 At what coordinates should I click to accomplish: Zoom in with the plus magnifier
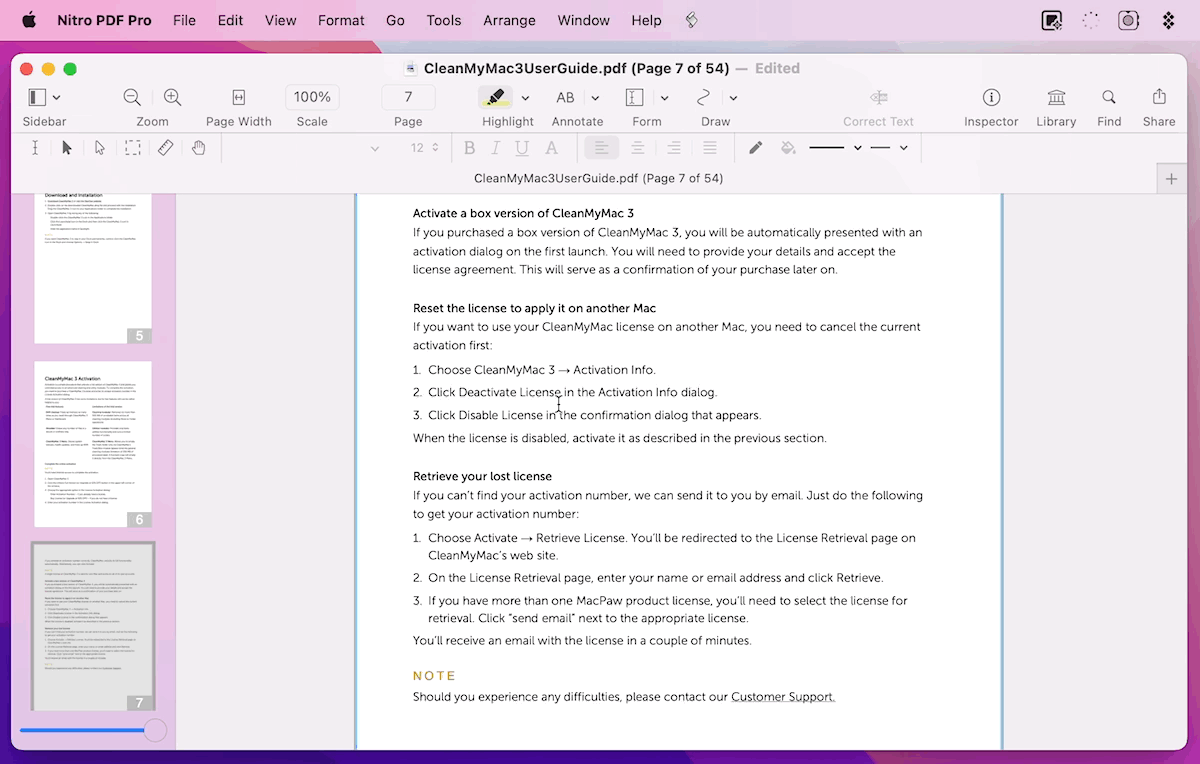173,97
